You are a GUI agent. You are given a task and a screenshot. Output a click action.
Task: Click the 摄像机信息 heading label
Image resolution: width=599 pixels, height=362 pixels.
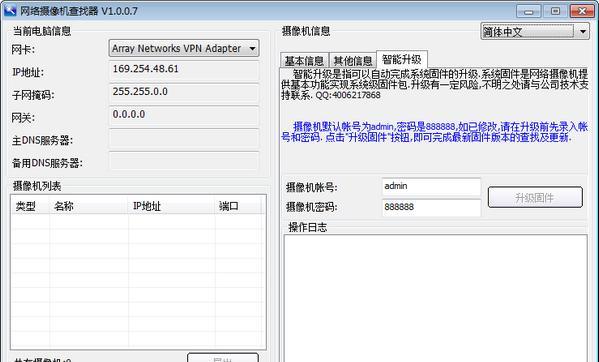[306, 31]
